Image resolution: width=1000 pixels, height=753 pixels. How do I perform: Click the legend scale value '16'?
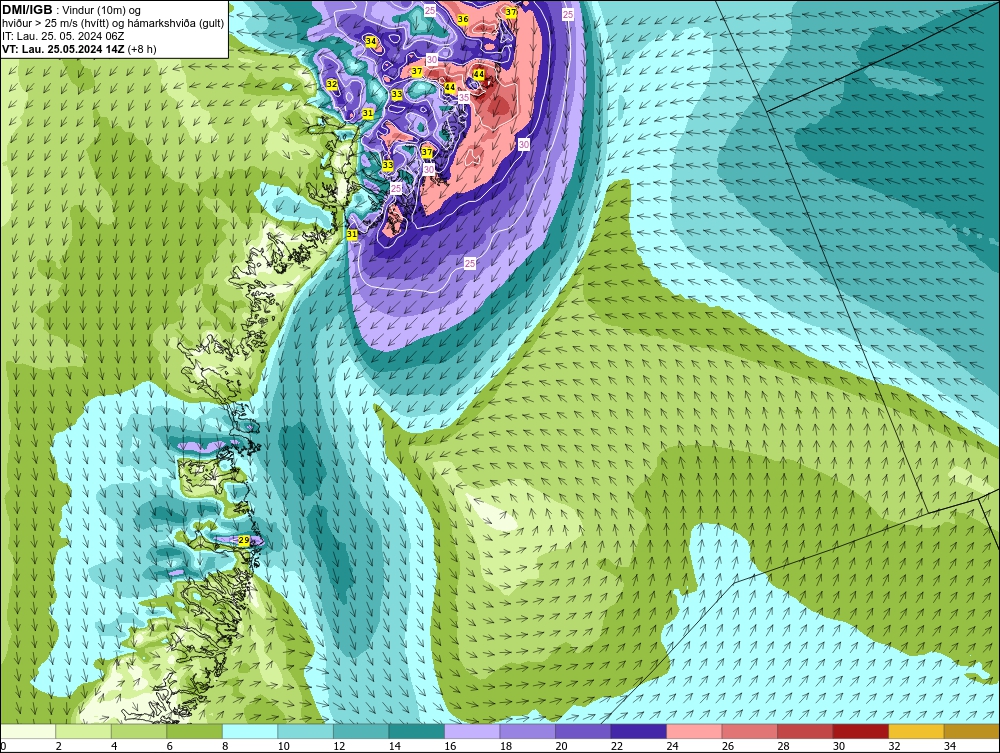(450, 746)
